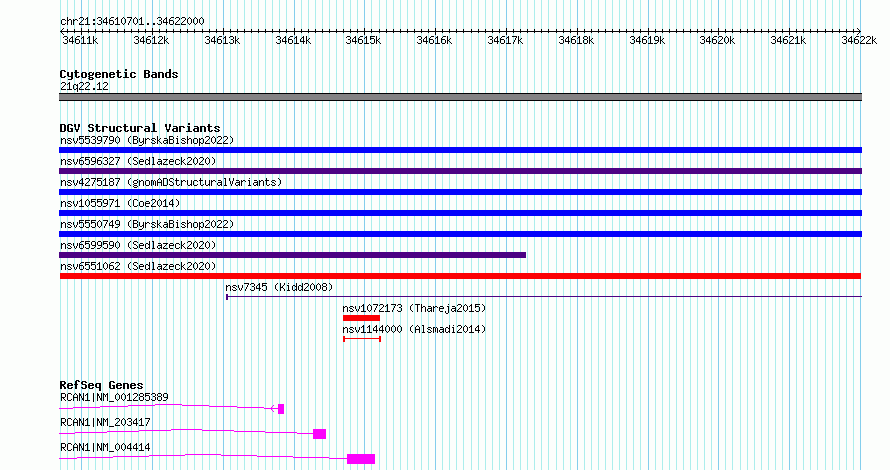Open nsv1072173 (Thareja2015) variant label
The width and height of the screenshot is (890, 470).
coord(414,308)
